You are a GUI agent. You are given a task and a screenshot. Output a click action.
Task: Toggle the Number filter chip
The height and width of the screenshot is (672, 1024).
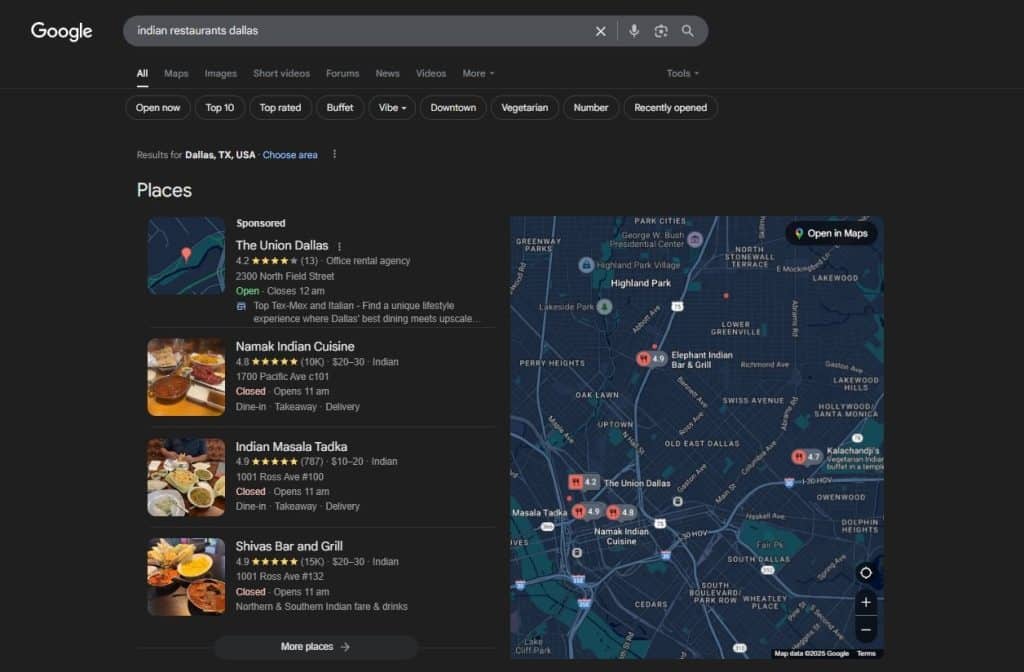click(591, 108)
